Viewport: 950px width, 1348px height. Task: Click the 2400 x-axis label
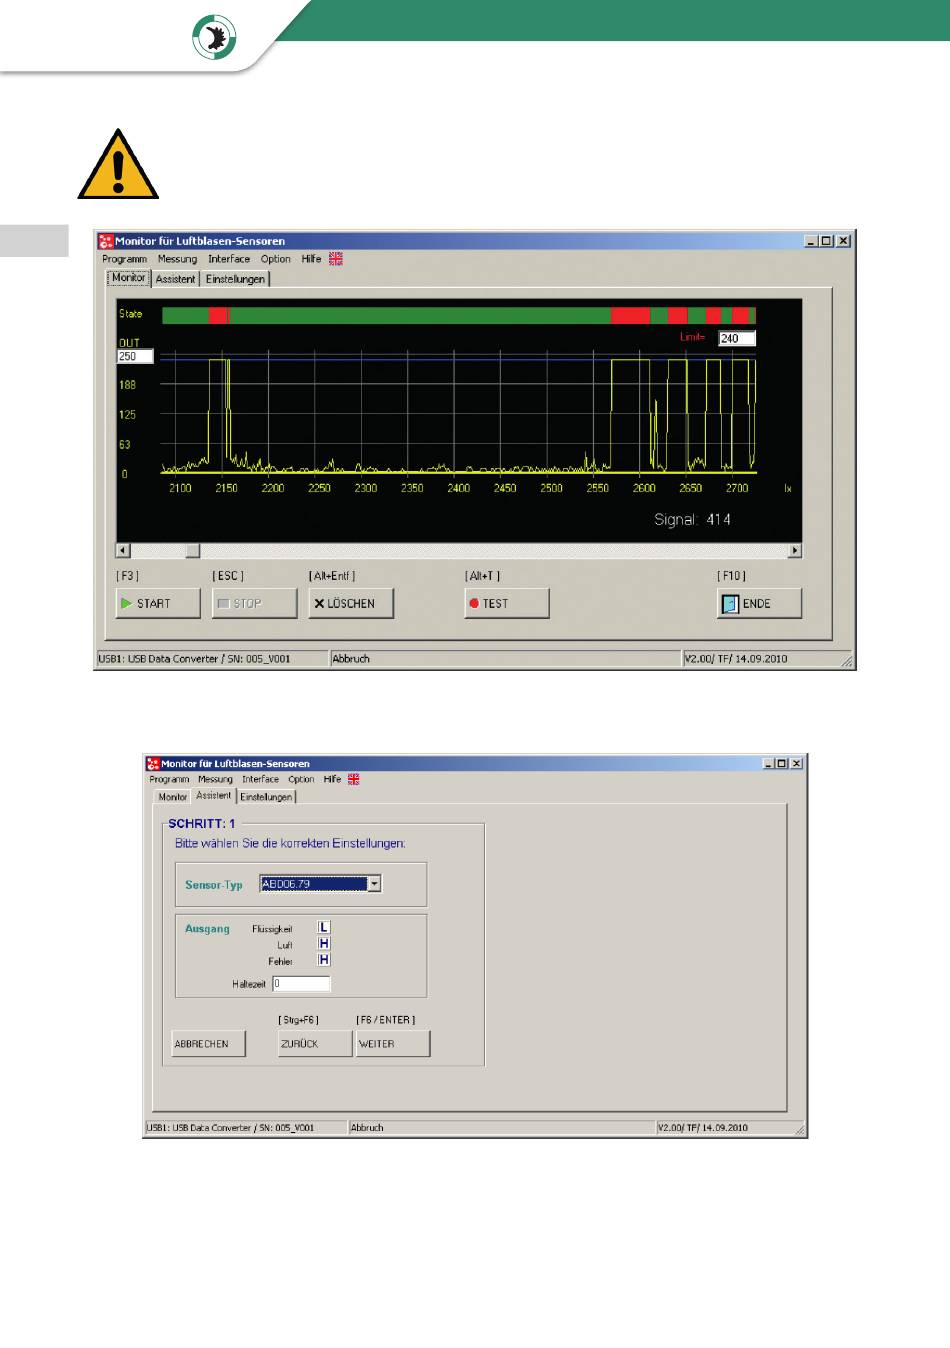coord(458,488)
